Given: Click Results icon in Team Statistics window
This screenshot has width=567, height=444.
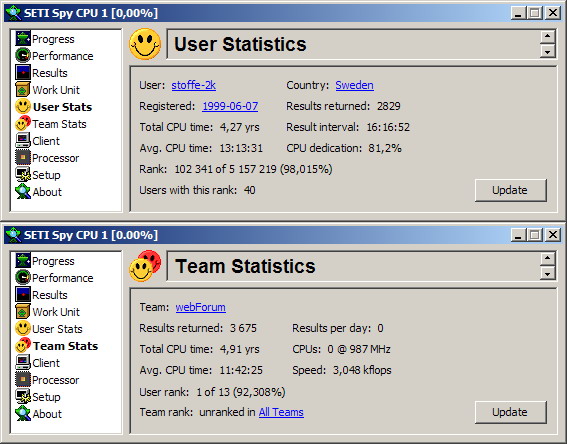Looking at the screenshot, I should (x=23, y=295).
